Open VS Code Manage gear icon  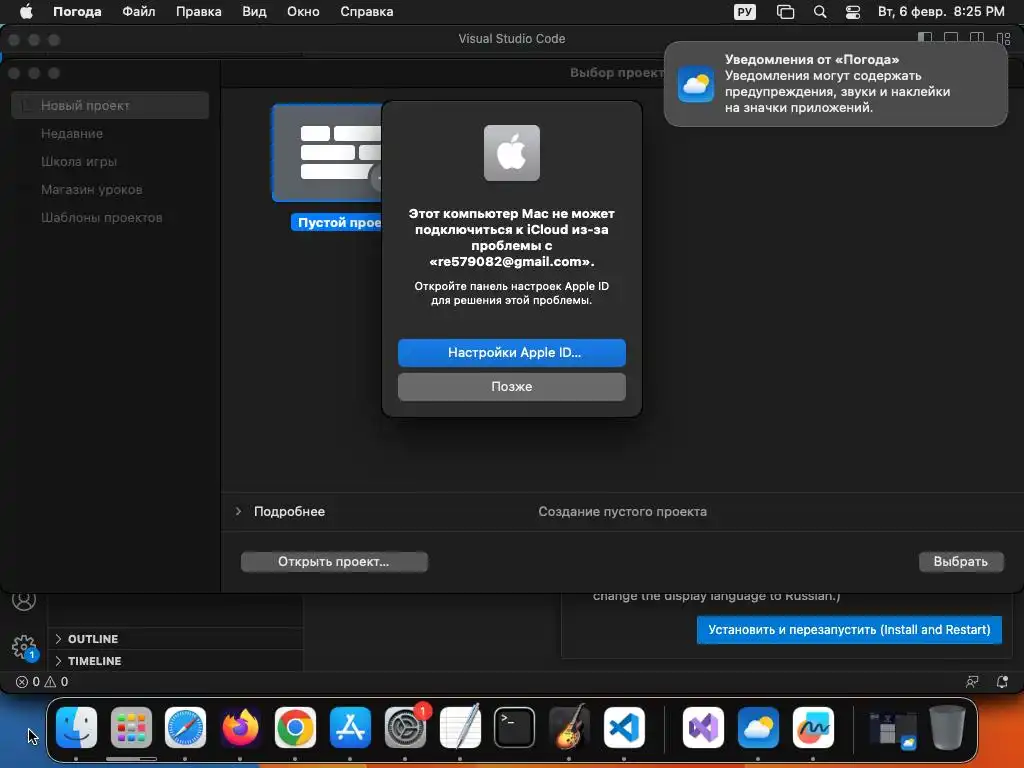[x=24, y=647]
